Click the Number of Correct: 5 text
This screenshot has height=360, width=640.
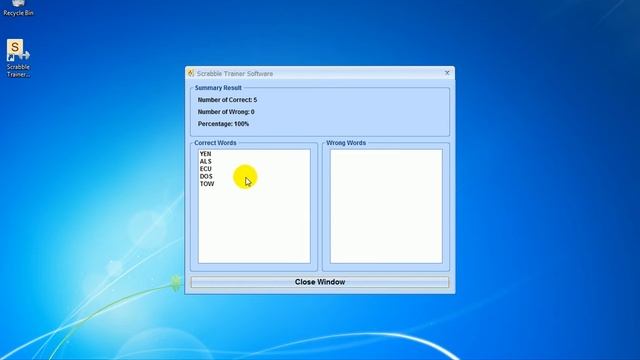point(227,100)
